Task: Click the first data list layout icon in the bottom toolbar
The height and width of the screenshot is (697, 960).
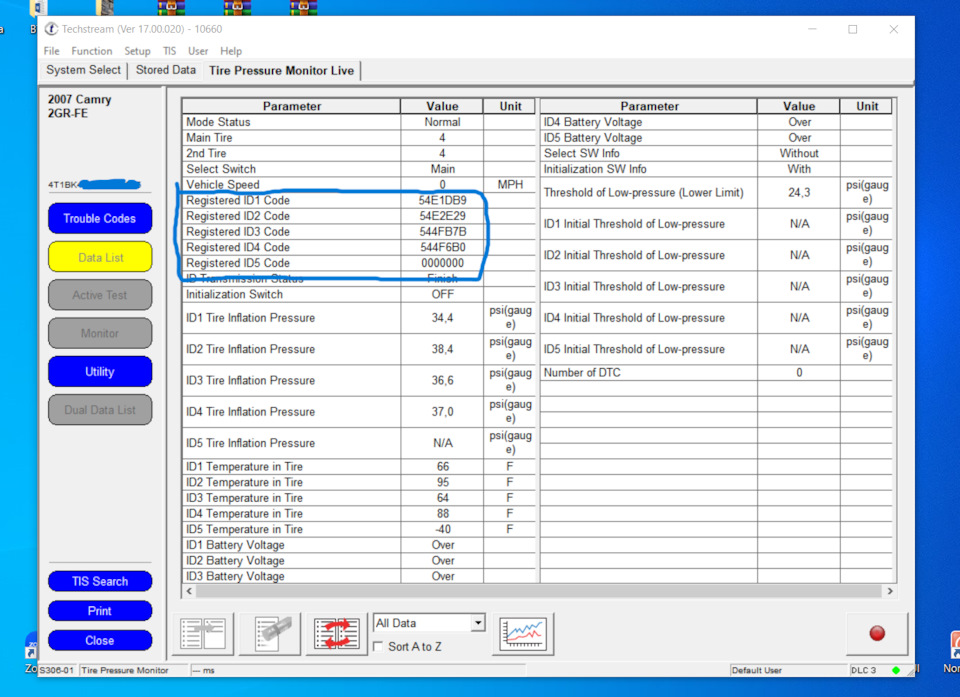Action: [x=203, y=633]
